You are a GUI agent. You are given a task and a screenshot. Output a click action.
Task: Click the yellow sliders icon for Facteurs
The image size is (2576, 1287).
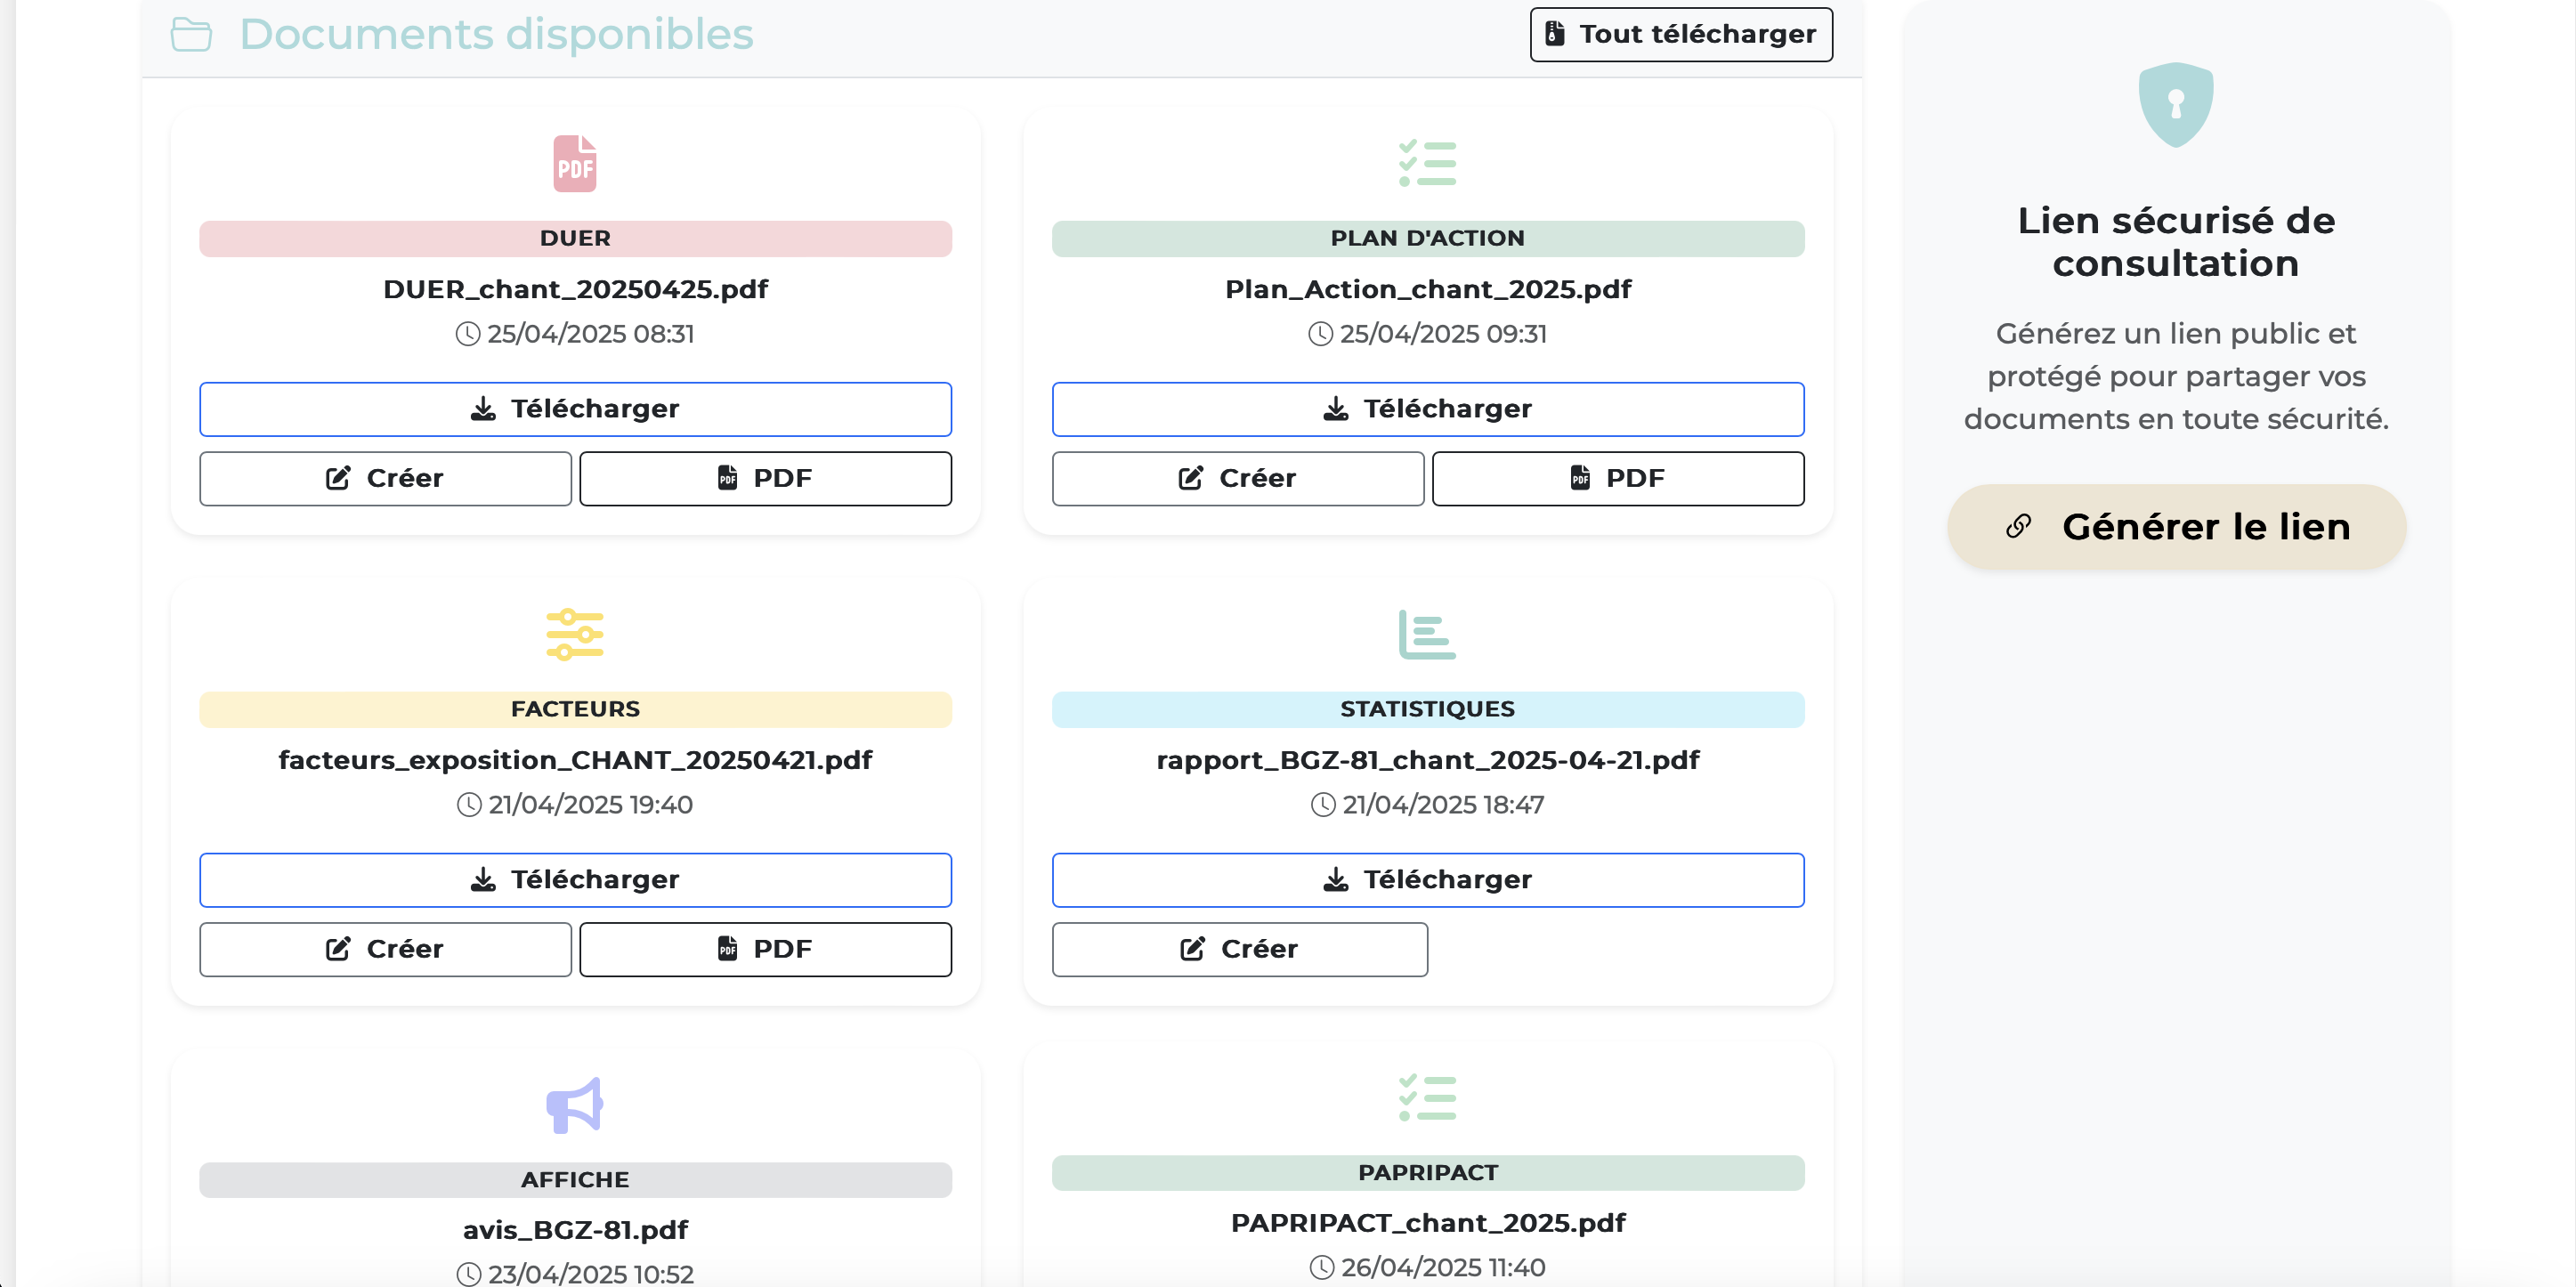[575, 634]
